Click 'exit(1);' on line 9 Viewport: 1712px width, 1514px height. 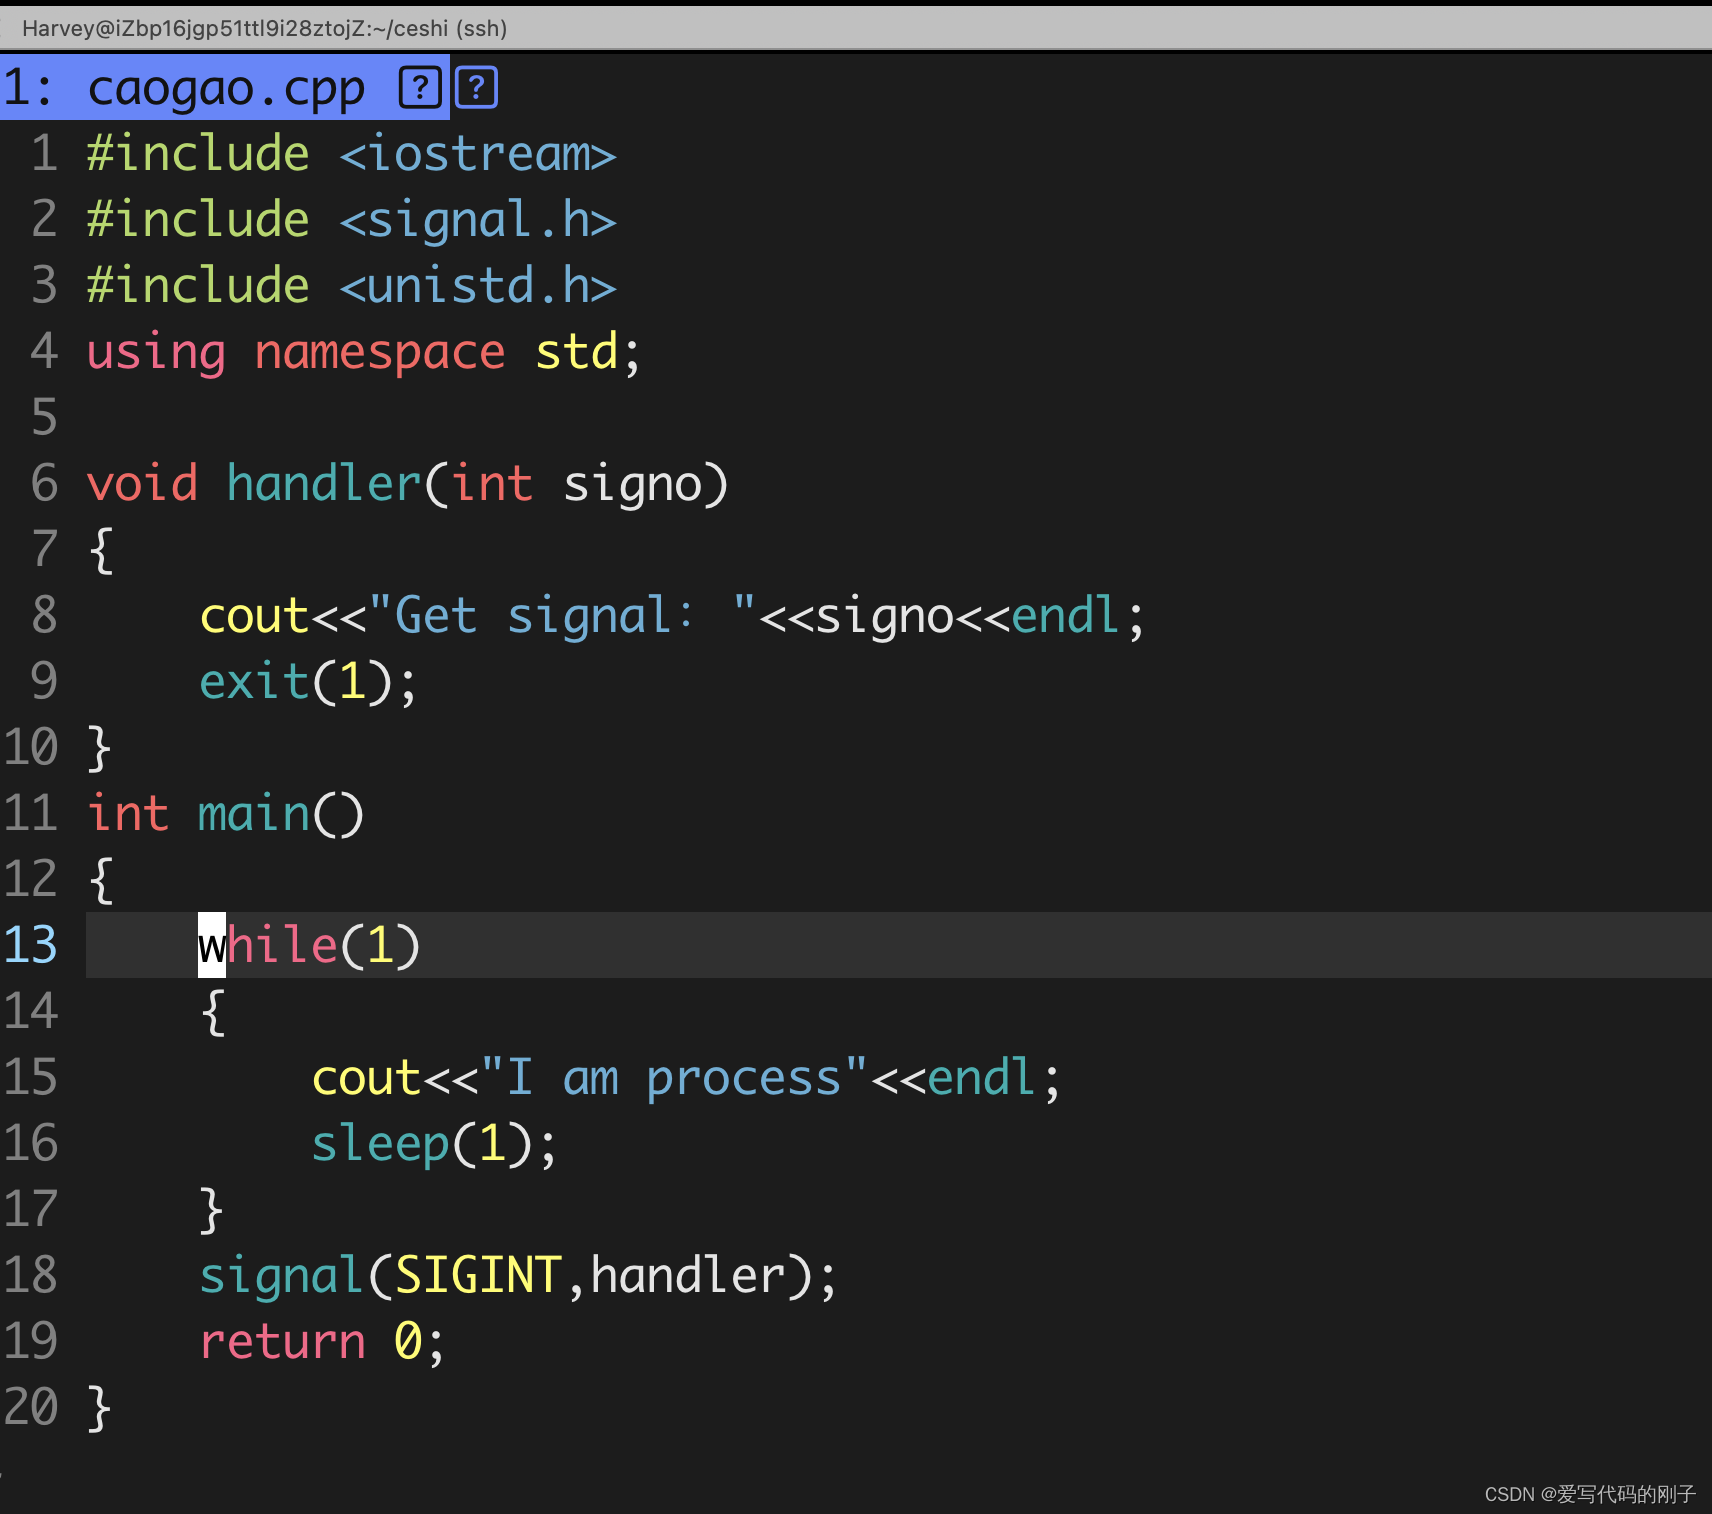click(308, 682)
